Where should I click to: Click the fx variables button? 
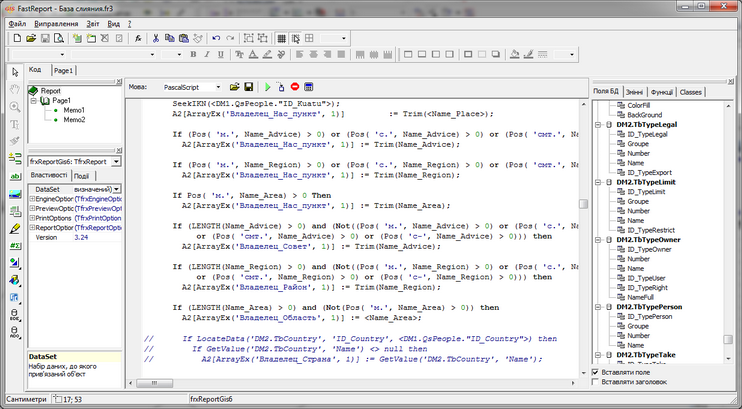coord(138,38)
